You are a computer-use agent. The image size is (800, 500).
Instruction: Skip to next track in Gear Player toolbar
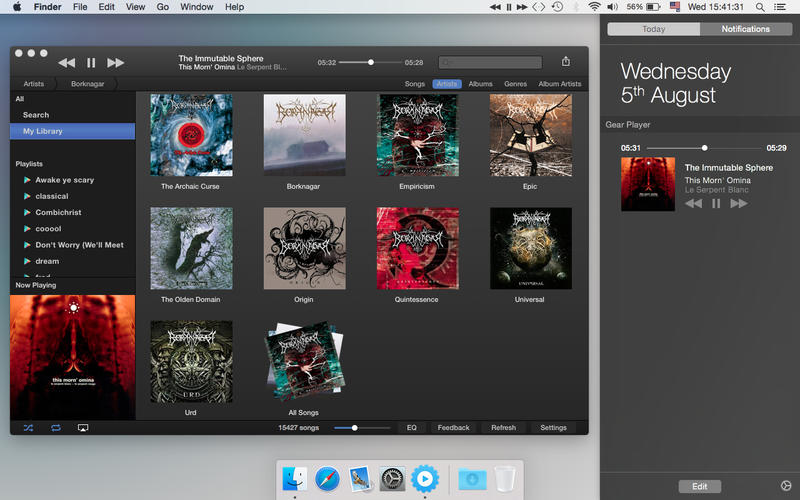click(x=115, y=63)
